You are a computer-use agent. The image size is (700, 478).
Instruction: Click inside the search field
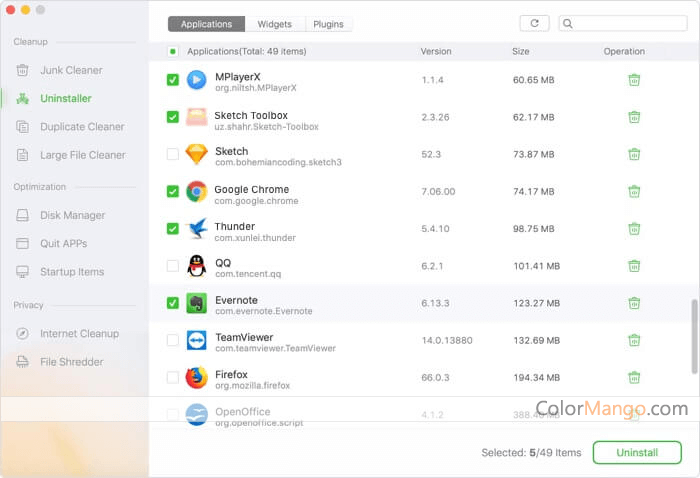point(630,23)
